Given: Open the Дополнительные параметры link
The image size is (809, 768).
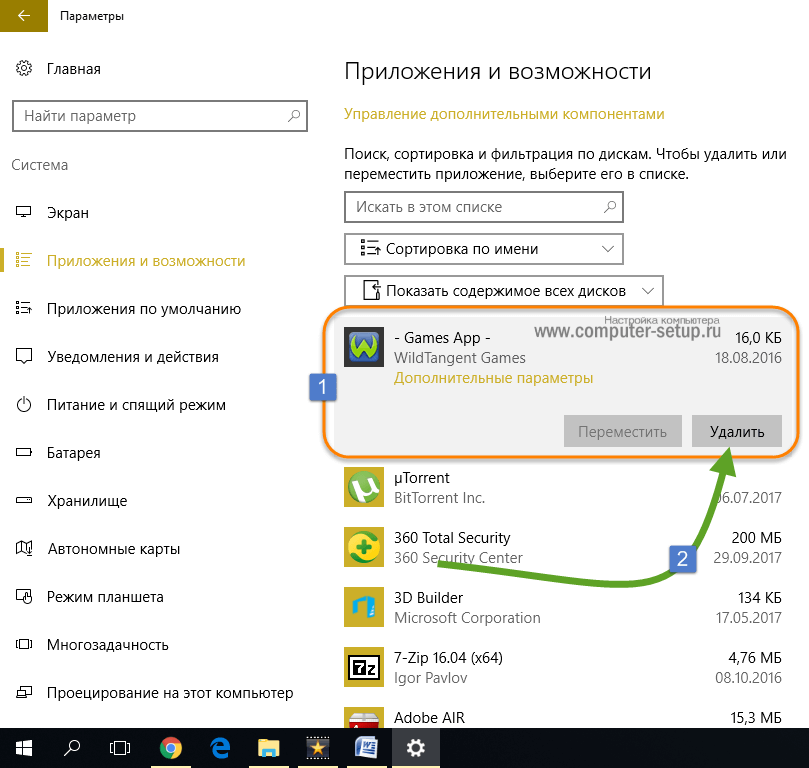Looking at the screenshot, I should 493,378.
